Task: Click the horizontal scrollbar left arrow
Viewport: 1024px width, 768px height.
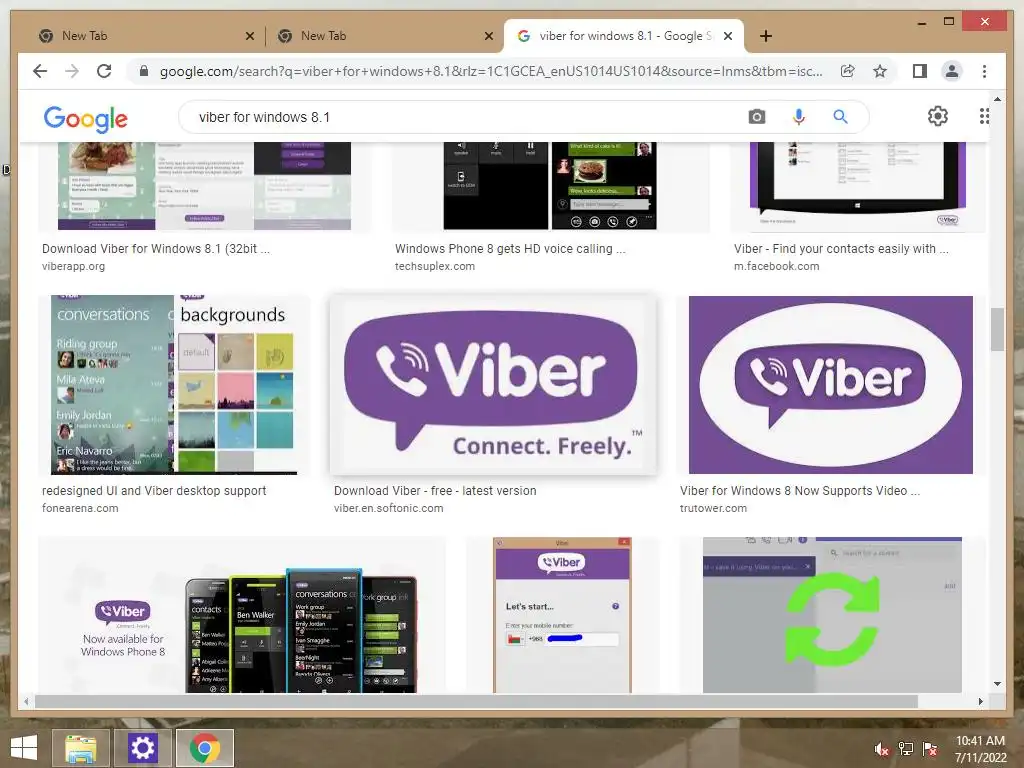Action: click(25, 701)
